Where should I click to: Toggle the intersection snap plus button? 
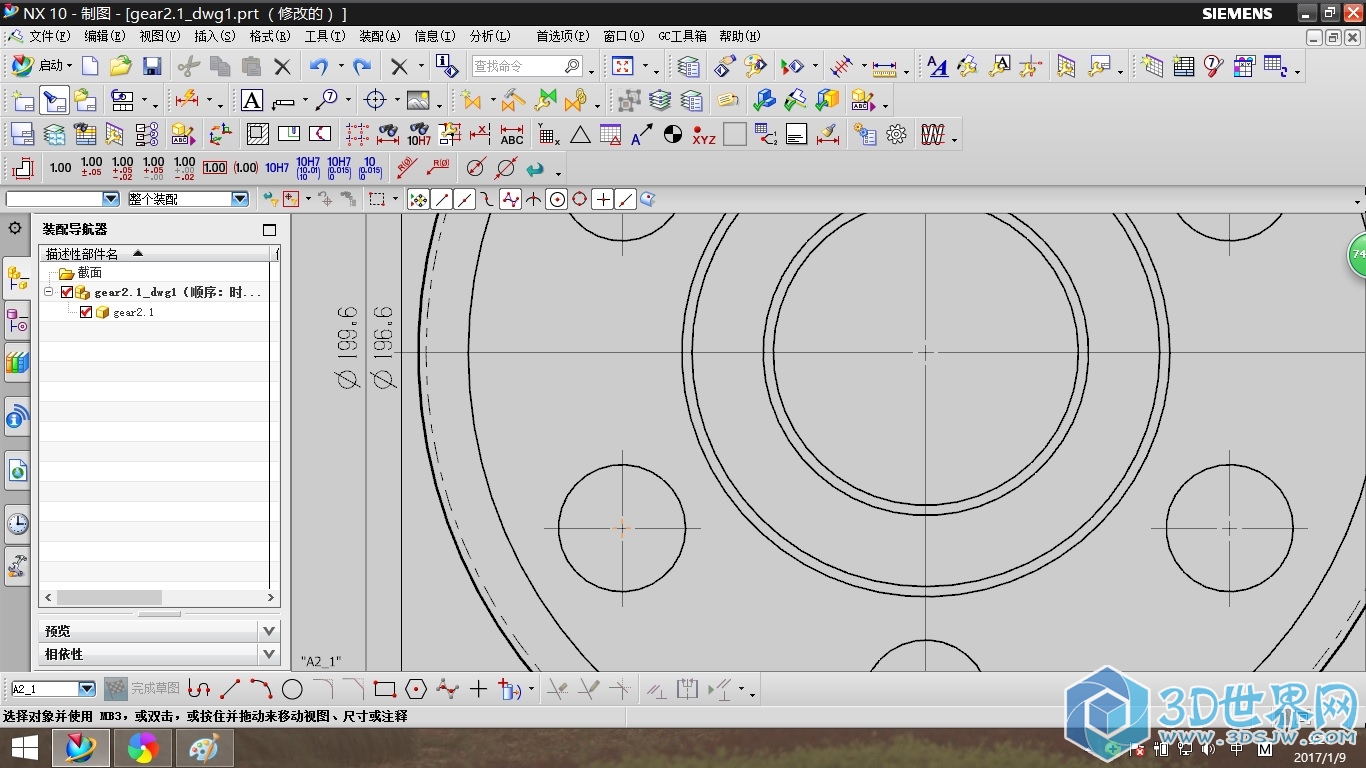coord(603,199)
